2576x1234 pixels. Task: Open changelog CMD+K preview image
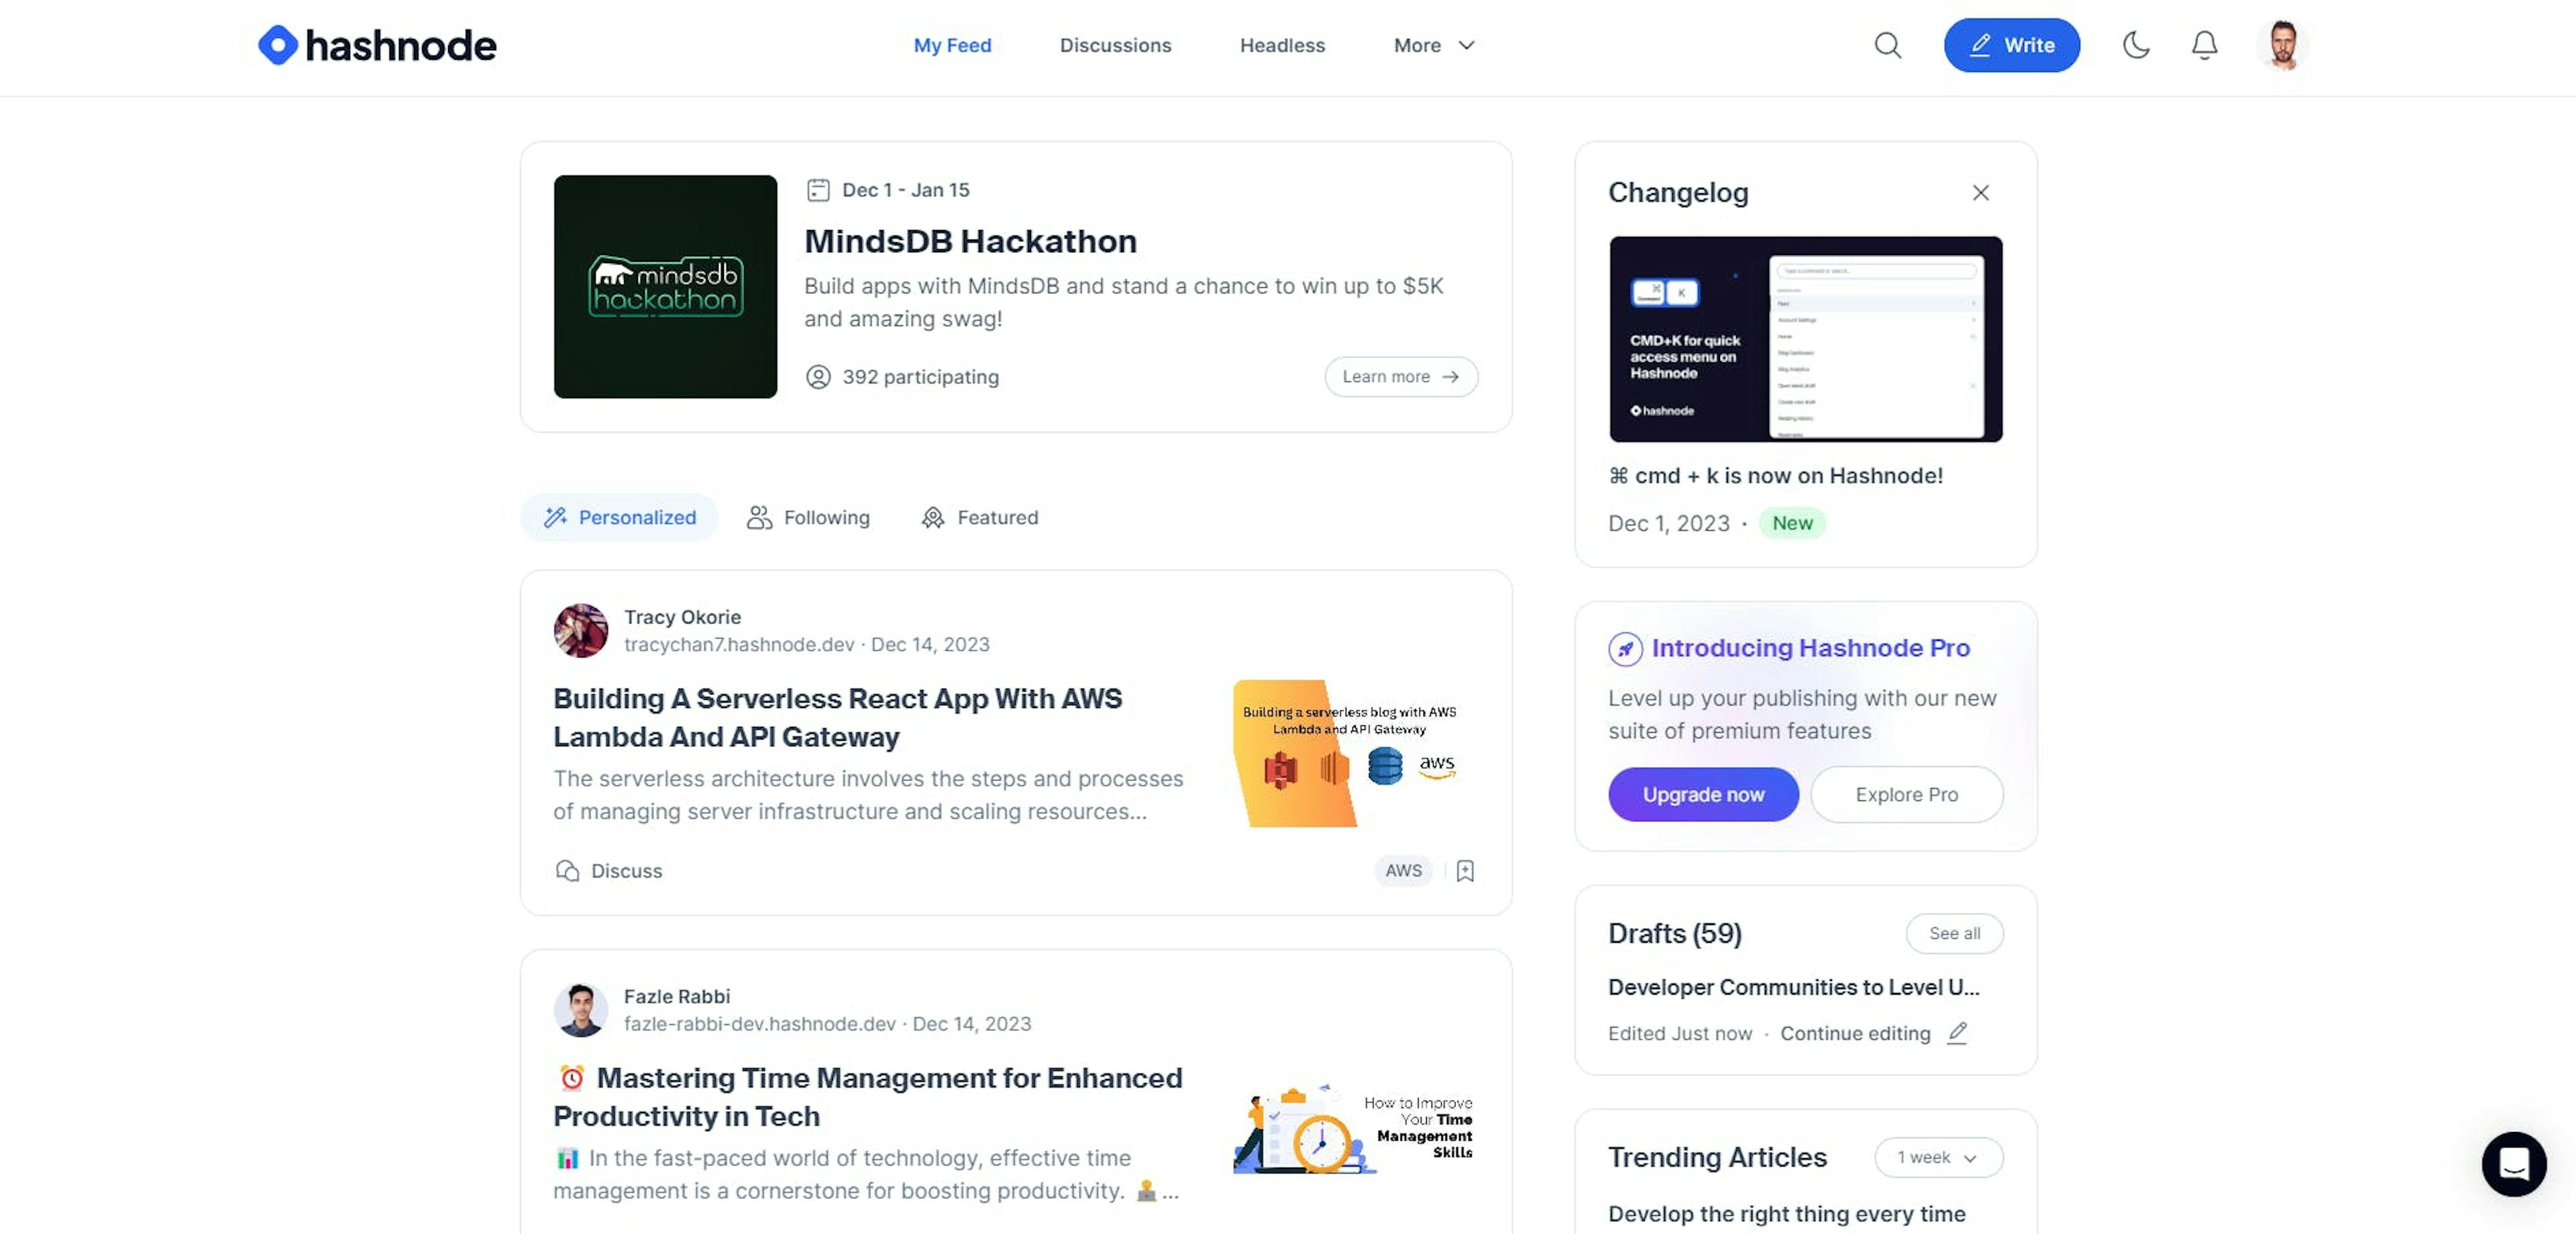1805,339
